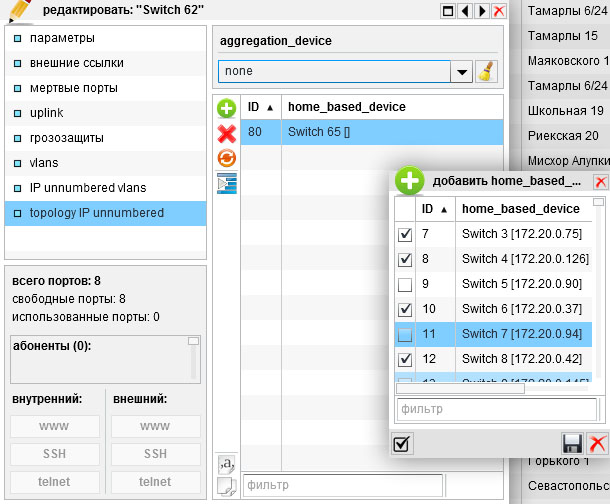610x504 pixels.
Task: Click the red cancel X beside save icon
Action: 597,444
